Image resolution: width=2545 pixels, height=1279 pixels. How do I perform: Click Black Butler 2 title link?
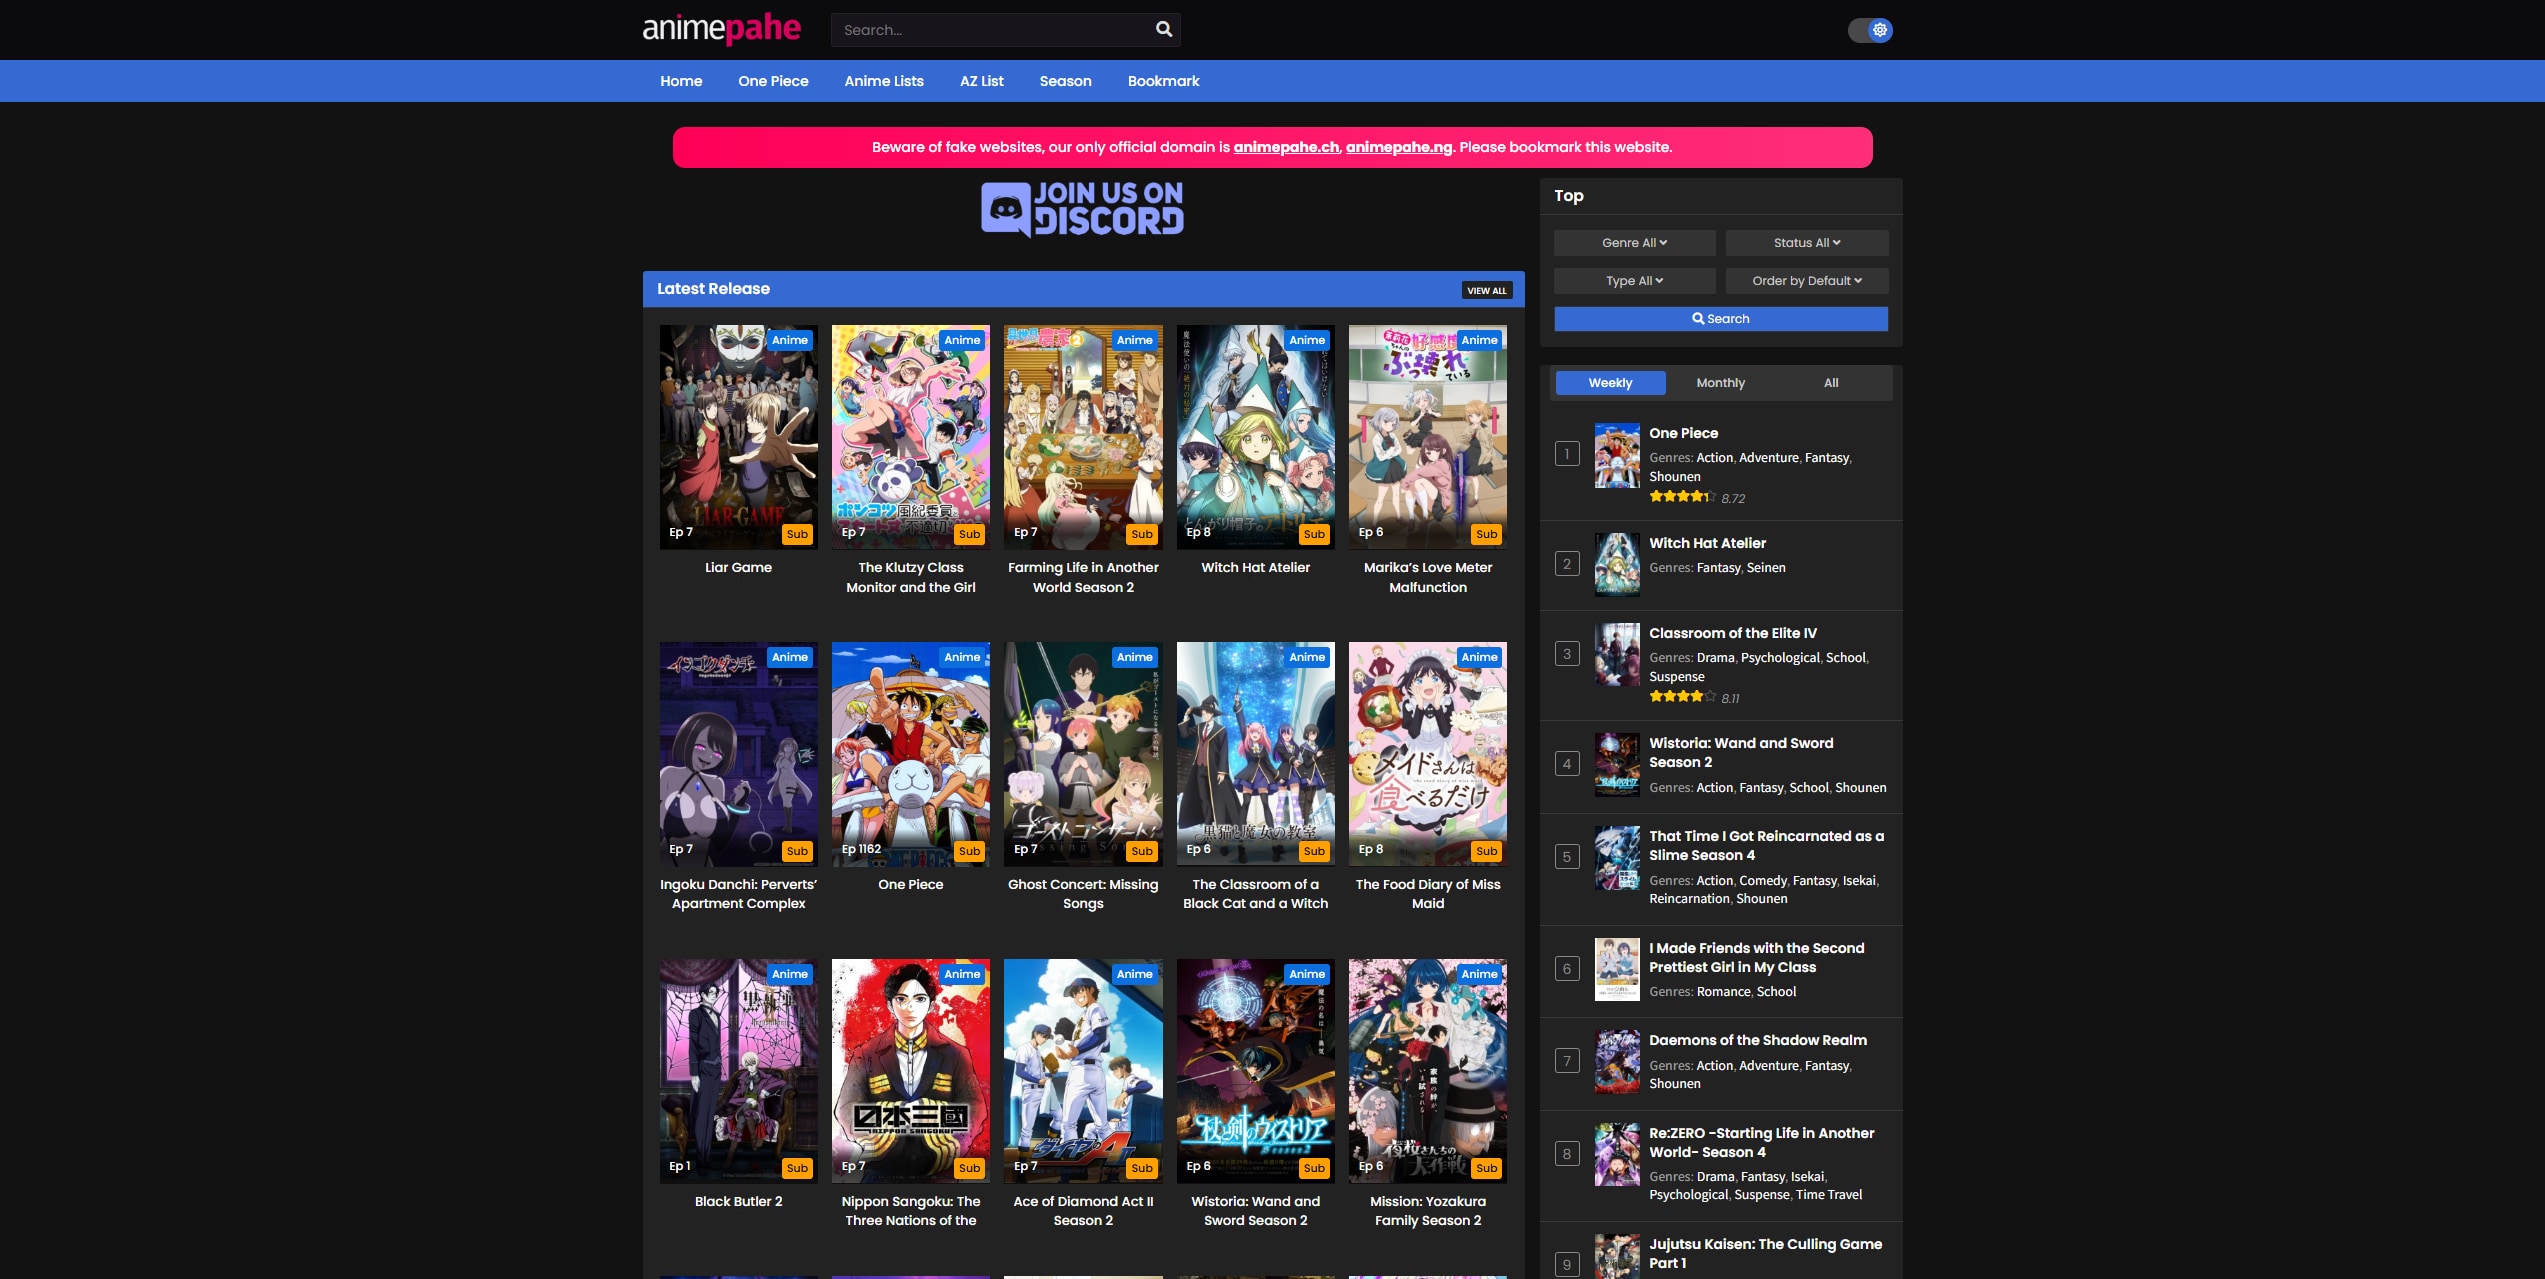[x=738, y=1201]
